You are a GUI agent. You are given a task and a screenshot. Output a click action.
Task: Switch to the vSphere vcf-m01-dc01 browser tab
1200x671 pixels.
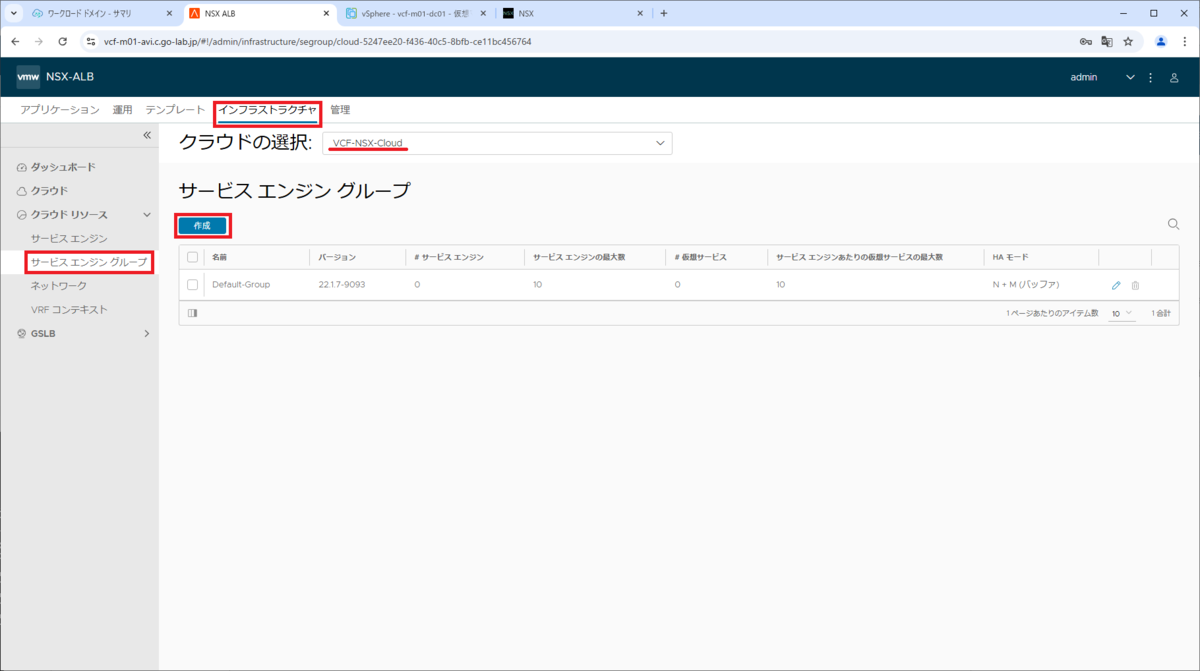(x=417, y=13)
